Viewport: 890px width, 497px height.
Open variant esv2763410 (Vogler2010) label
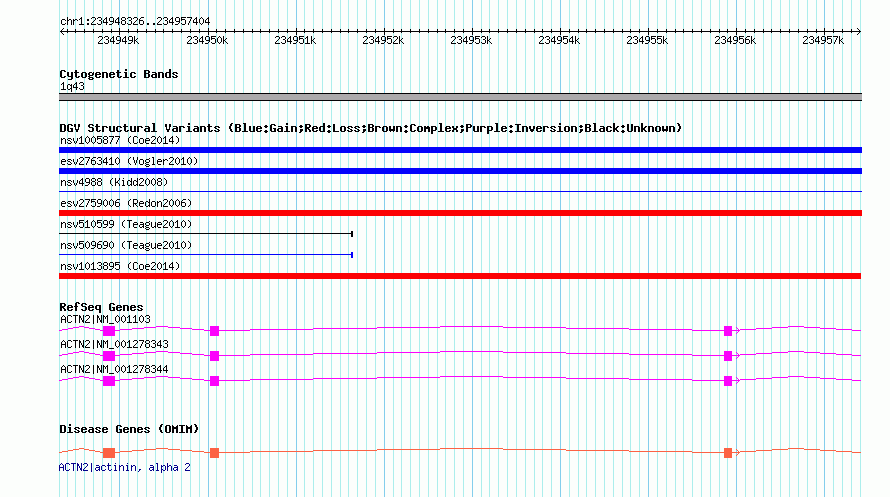(x=129, y=161)
